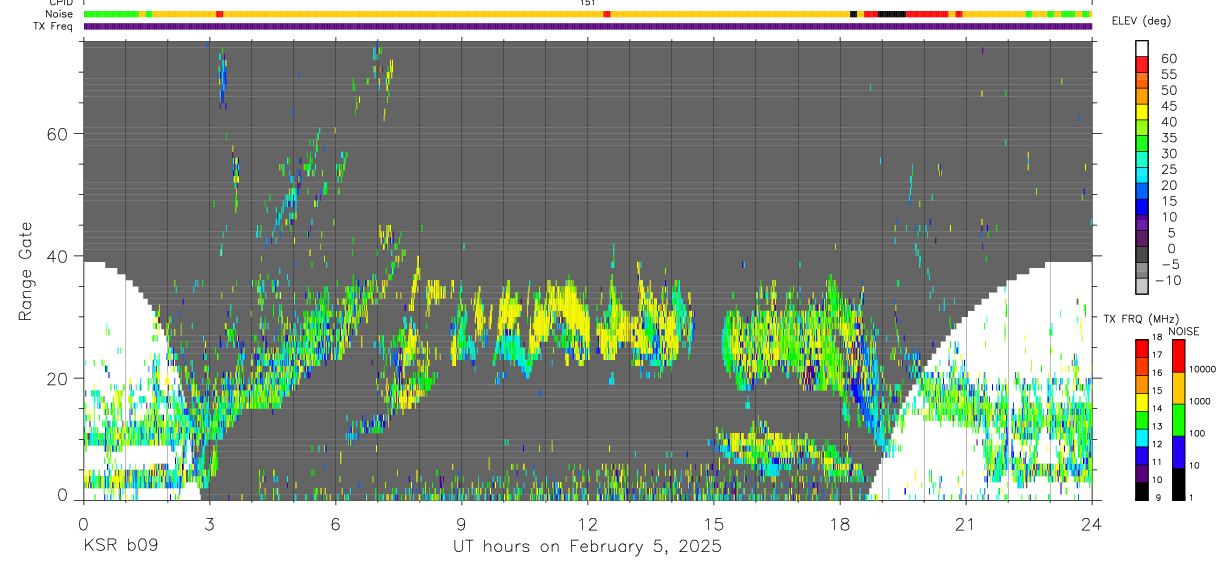Click the white top box of elevation colorbar
The height and width of the screenshot is (567, 1228).
(x=1141, y=46)
